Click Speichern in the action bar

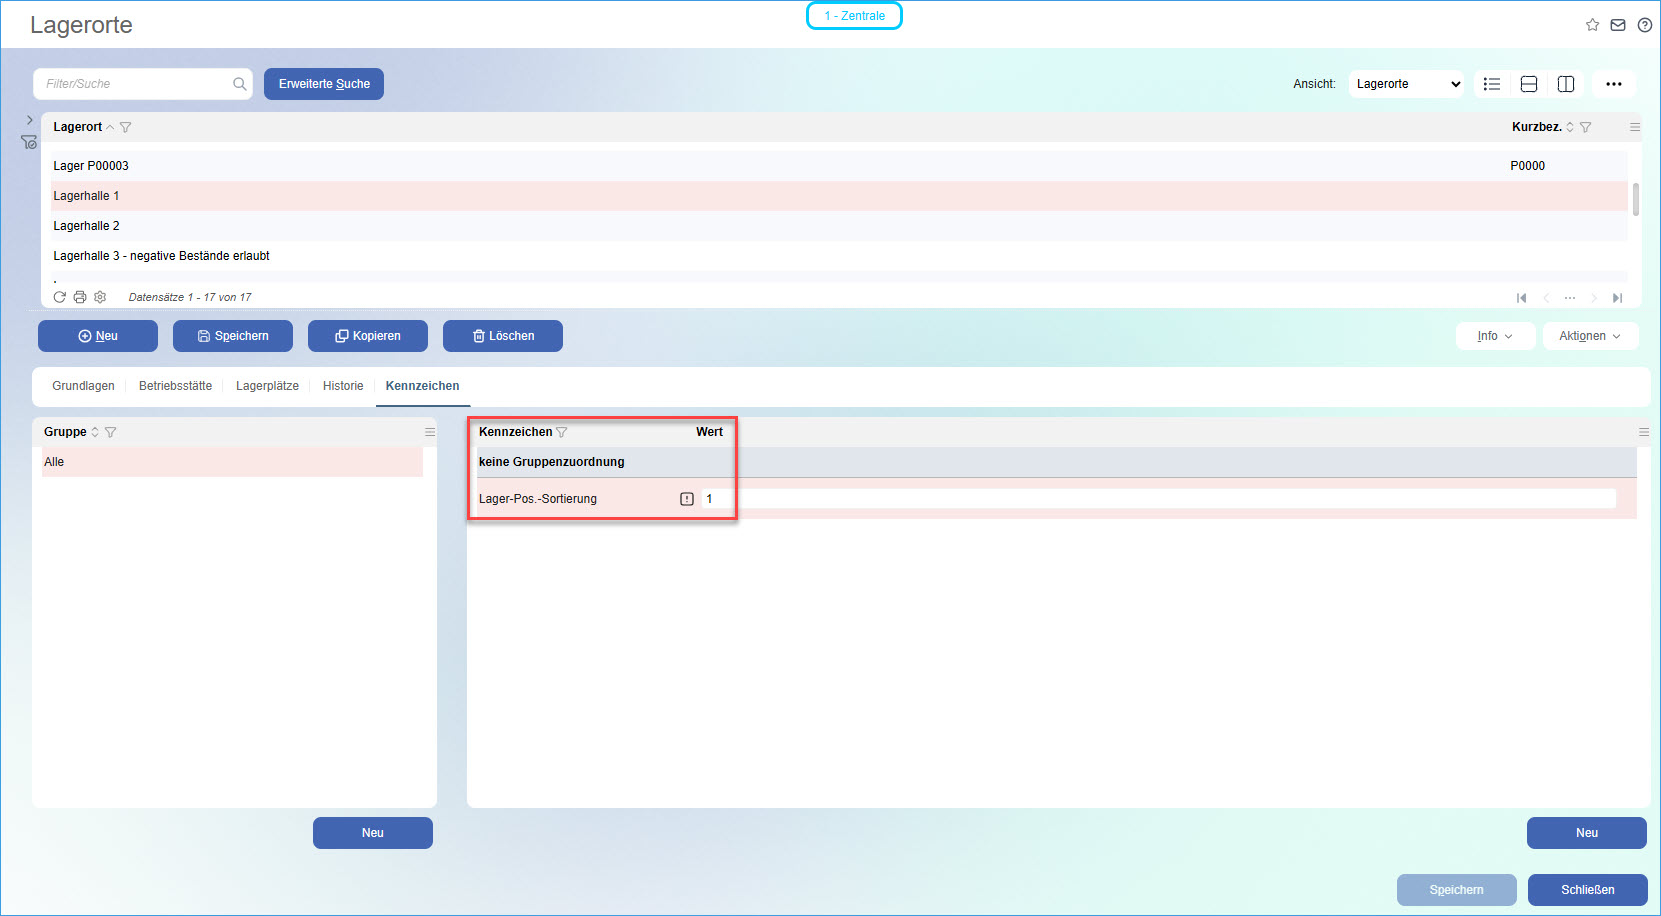point(233,336)
